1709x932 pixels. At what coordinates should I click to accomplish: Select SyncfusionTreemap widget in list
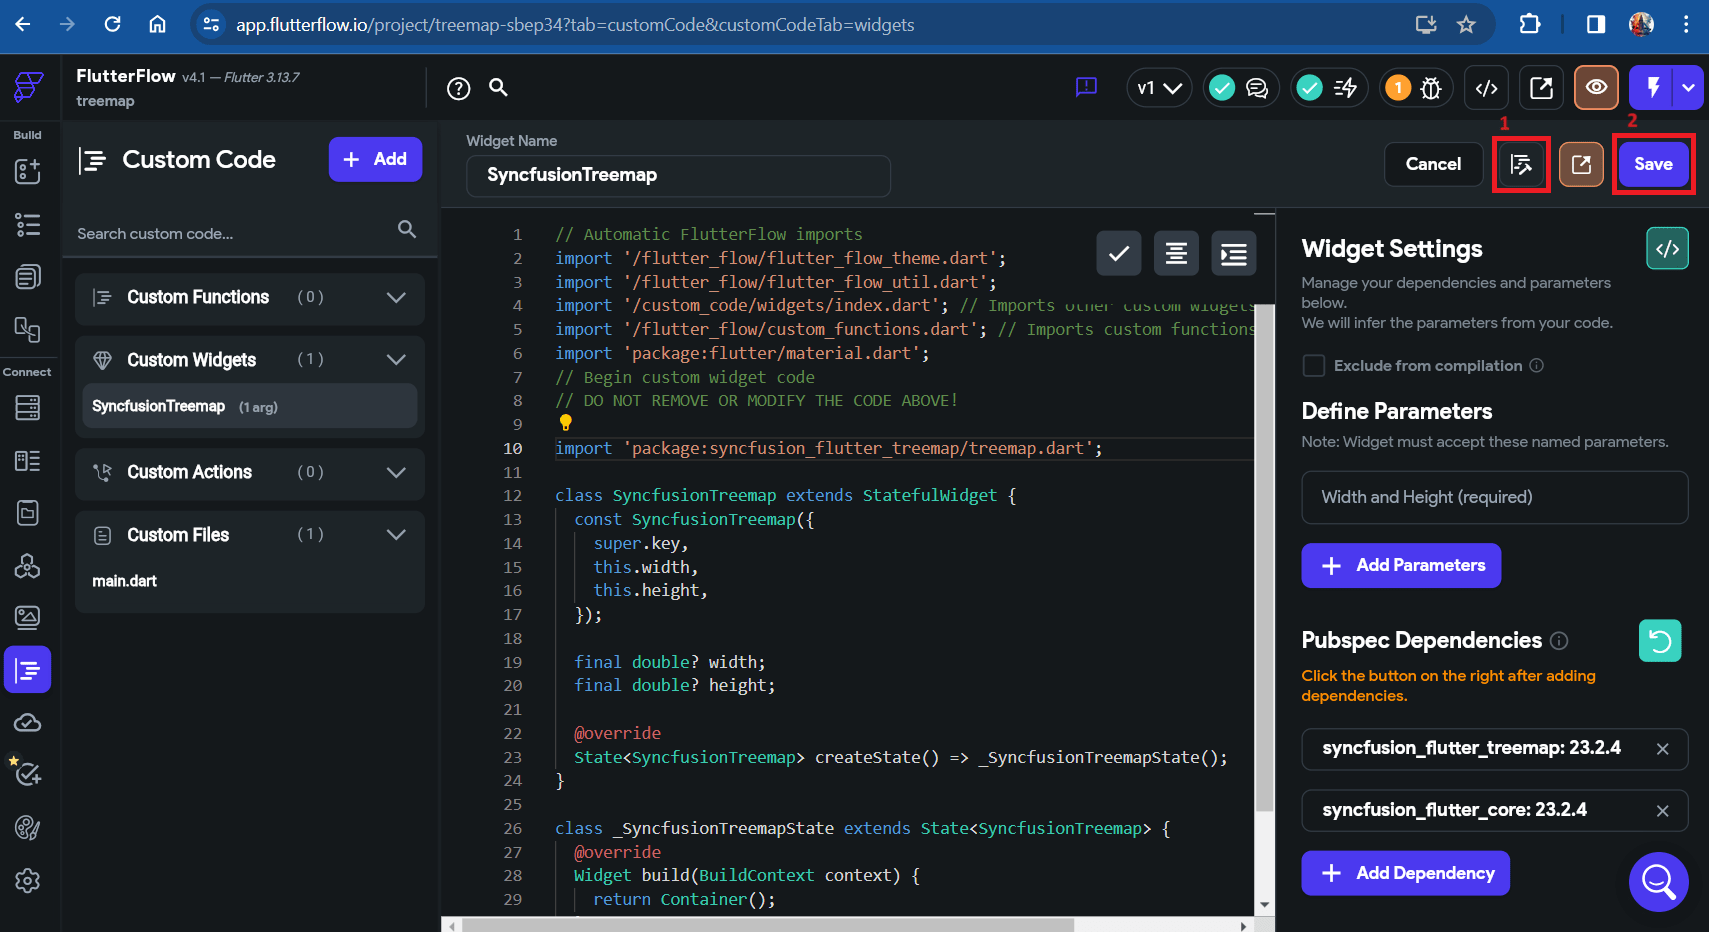pos(250,406)
